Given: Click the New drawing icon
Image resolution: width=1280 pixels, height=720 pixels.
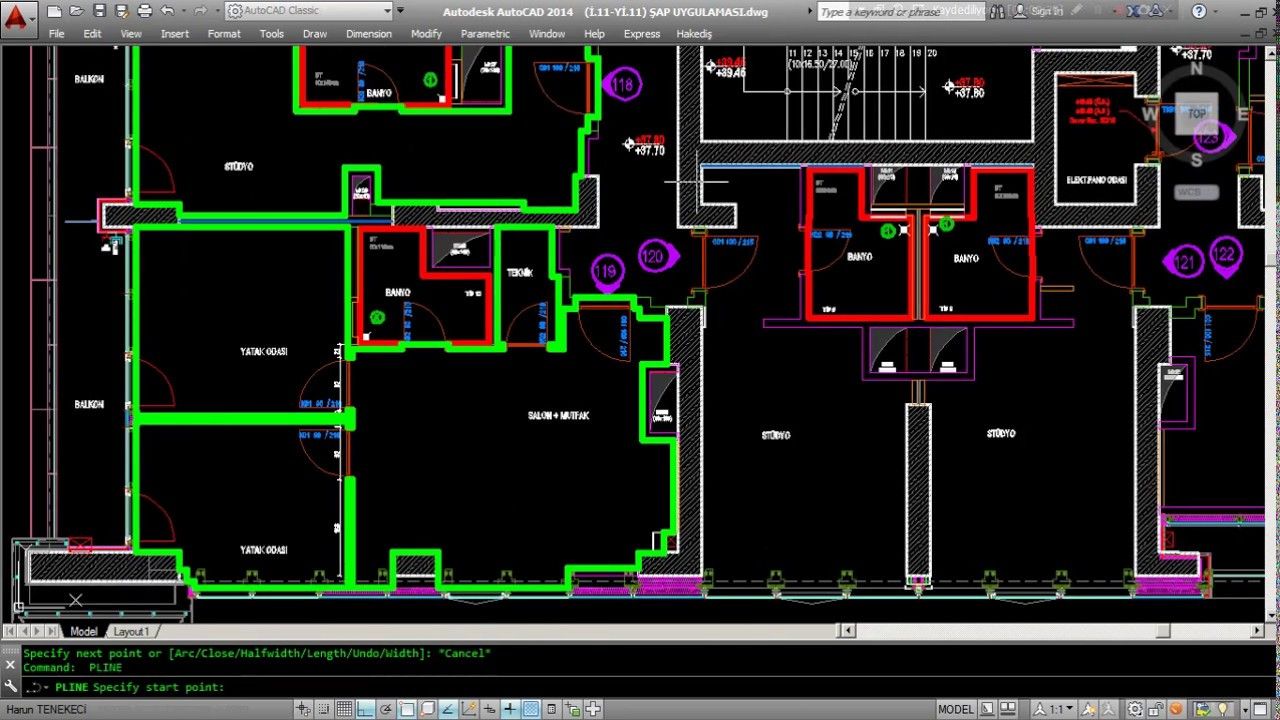Looking at the screenshot, I should [54, 11].
